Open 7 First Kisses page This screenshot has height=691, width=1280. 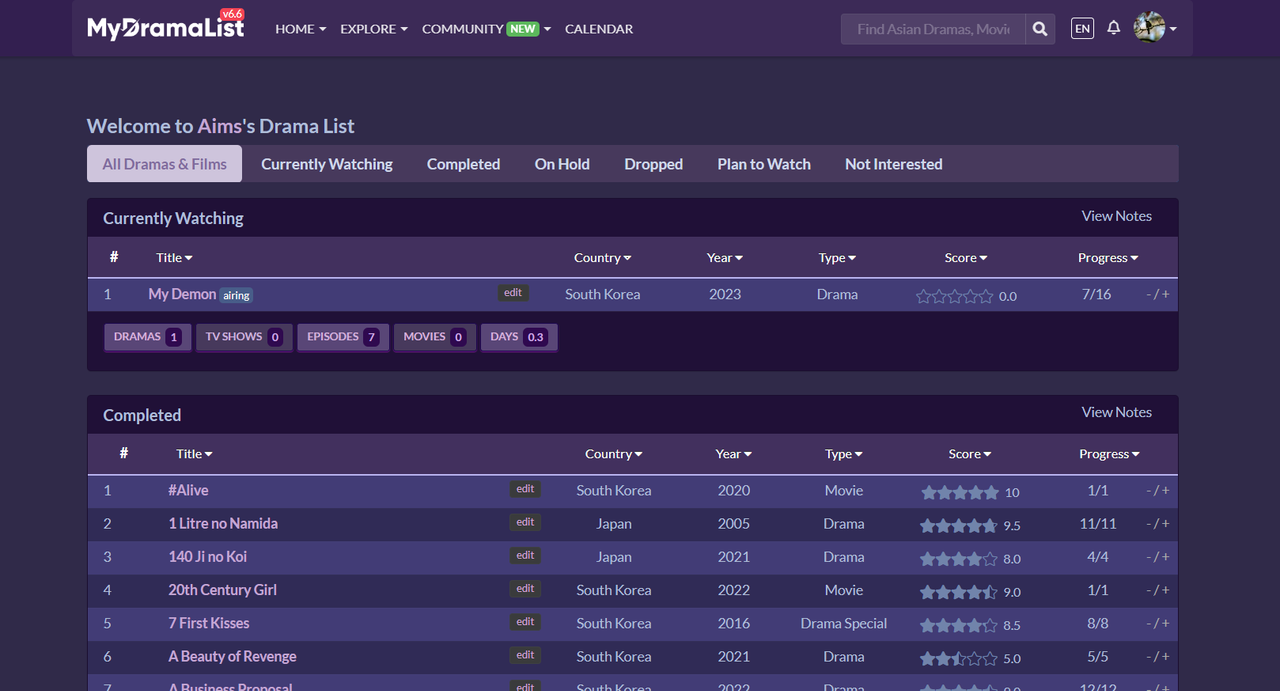tap(209, 623)
